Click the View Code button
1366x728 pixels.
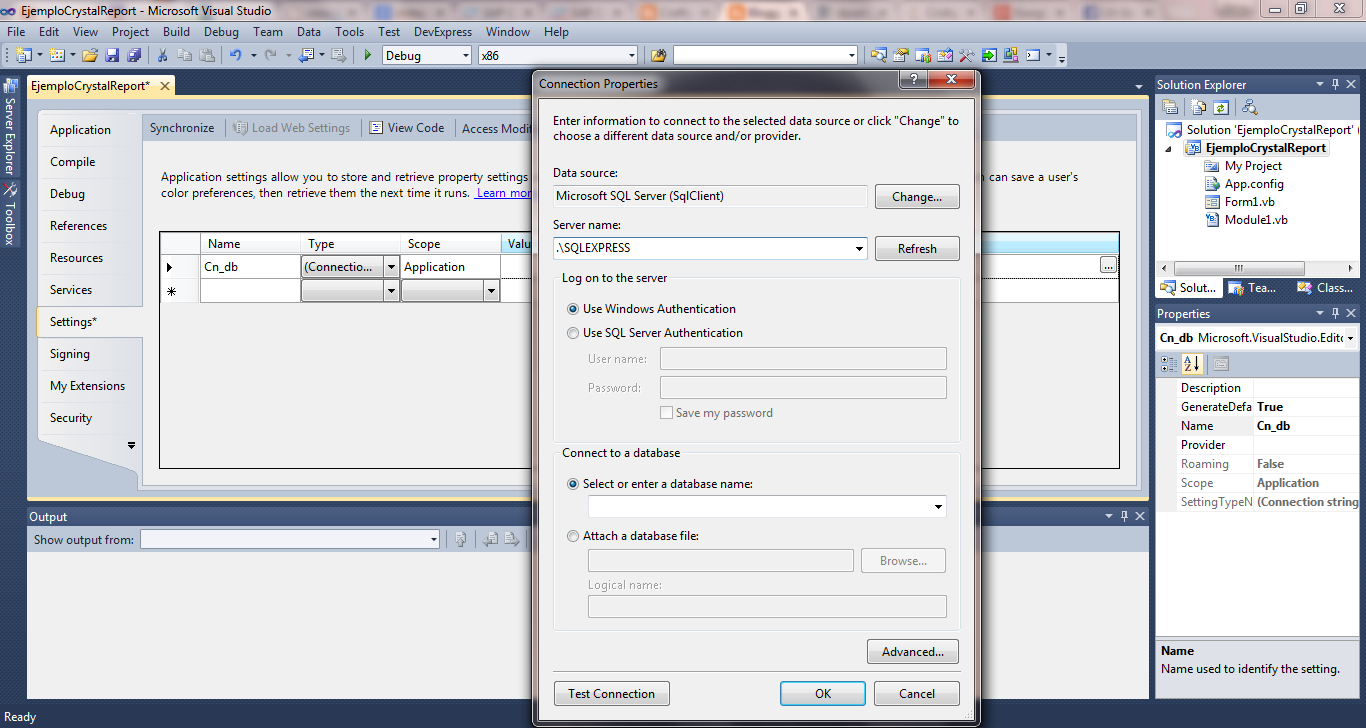click(407, 128)
